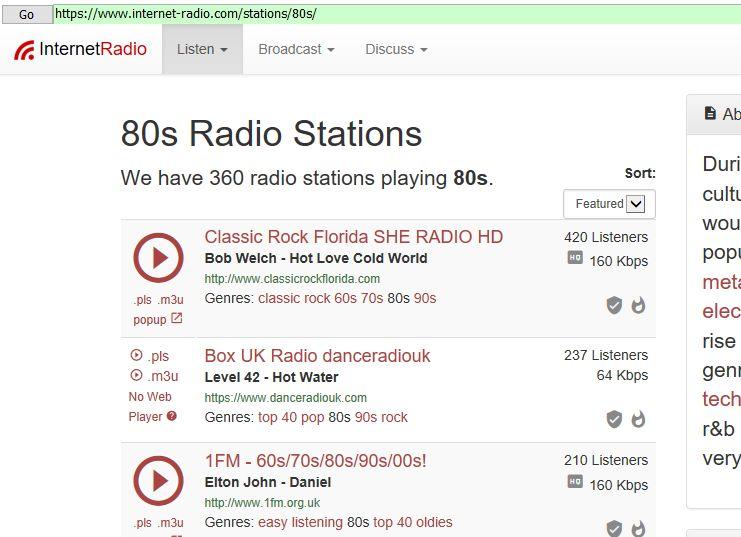Download .pls for Classic Rock Florida
The height and width of the screenshot is (537, 741).
click(x=142, y=300)
